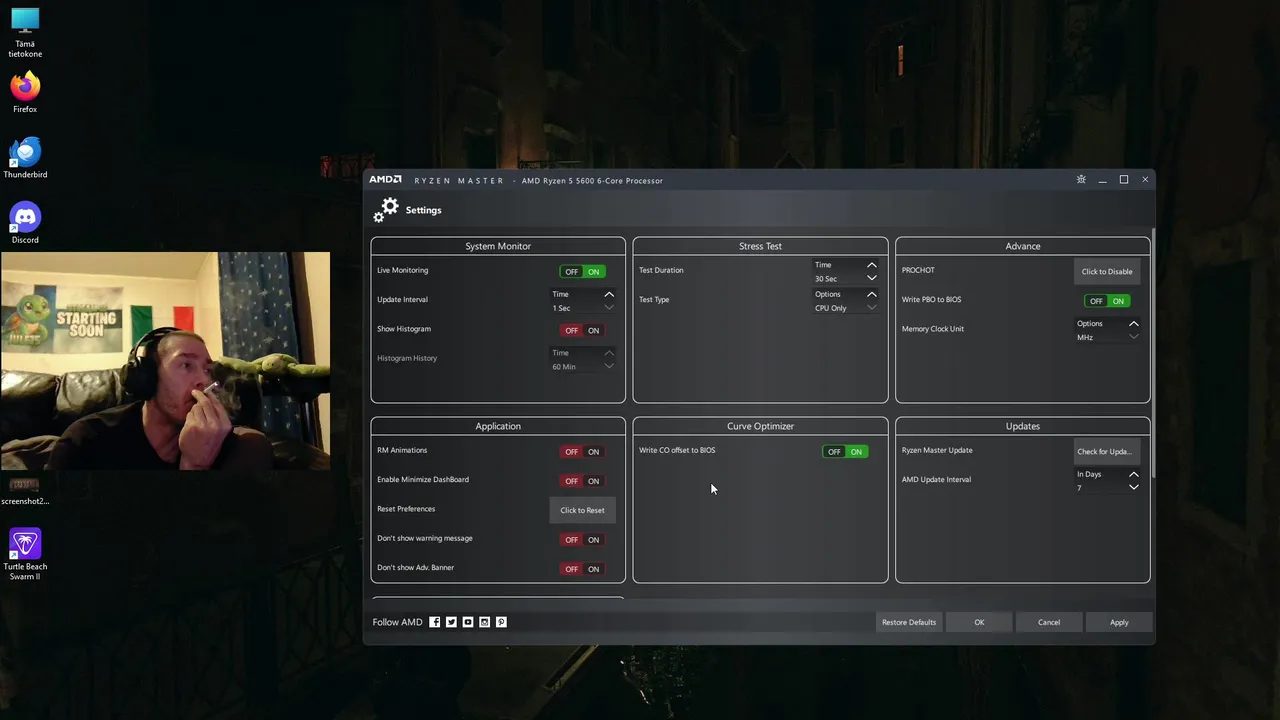Open Firefox desktop shortcut

pos(25,93)
